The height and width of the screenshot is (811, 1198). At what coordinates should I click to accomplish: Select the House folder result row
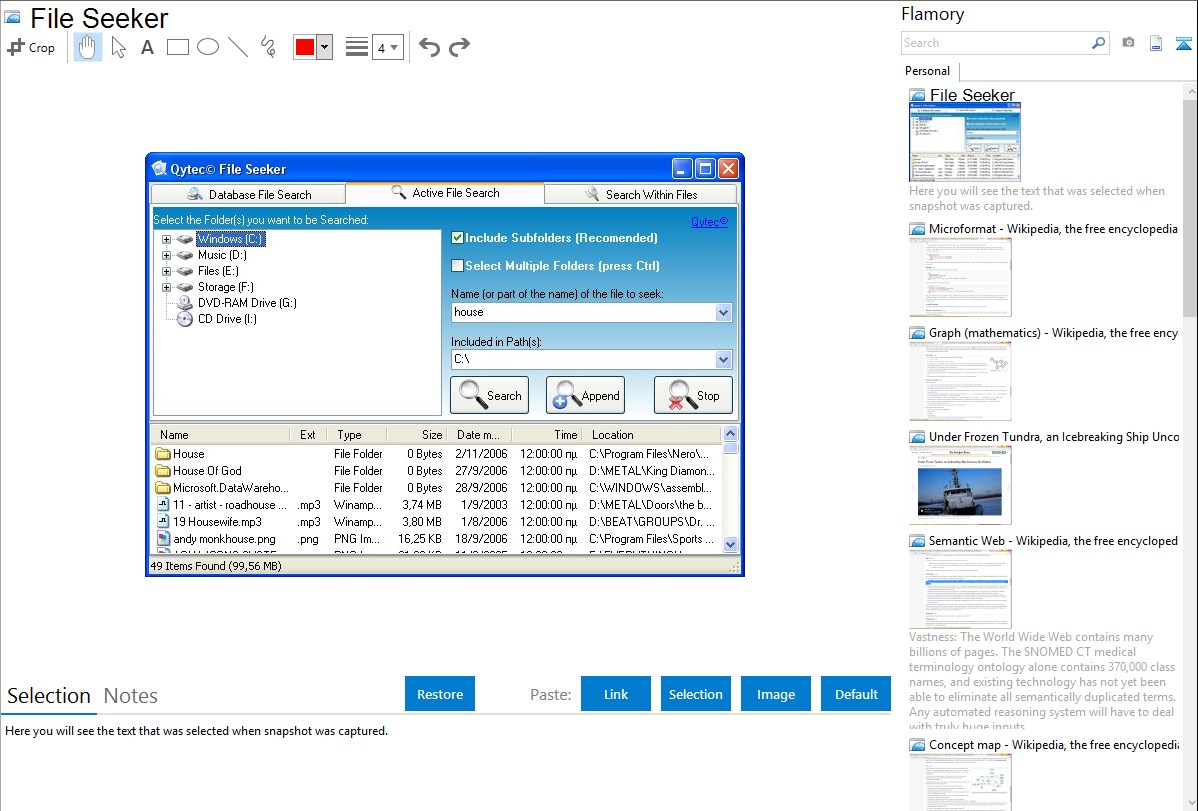pos(436,454)
